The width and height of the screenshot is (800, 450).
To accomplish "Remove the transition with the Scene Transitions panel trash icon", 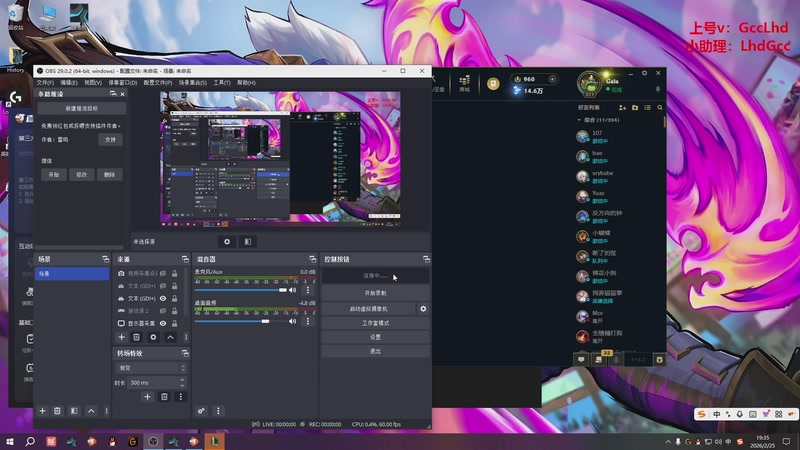I will point(164,396).
